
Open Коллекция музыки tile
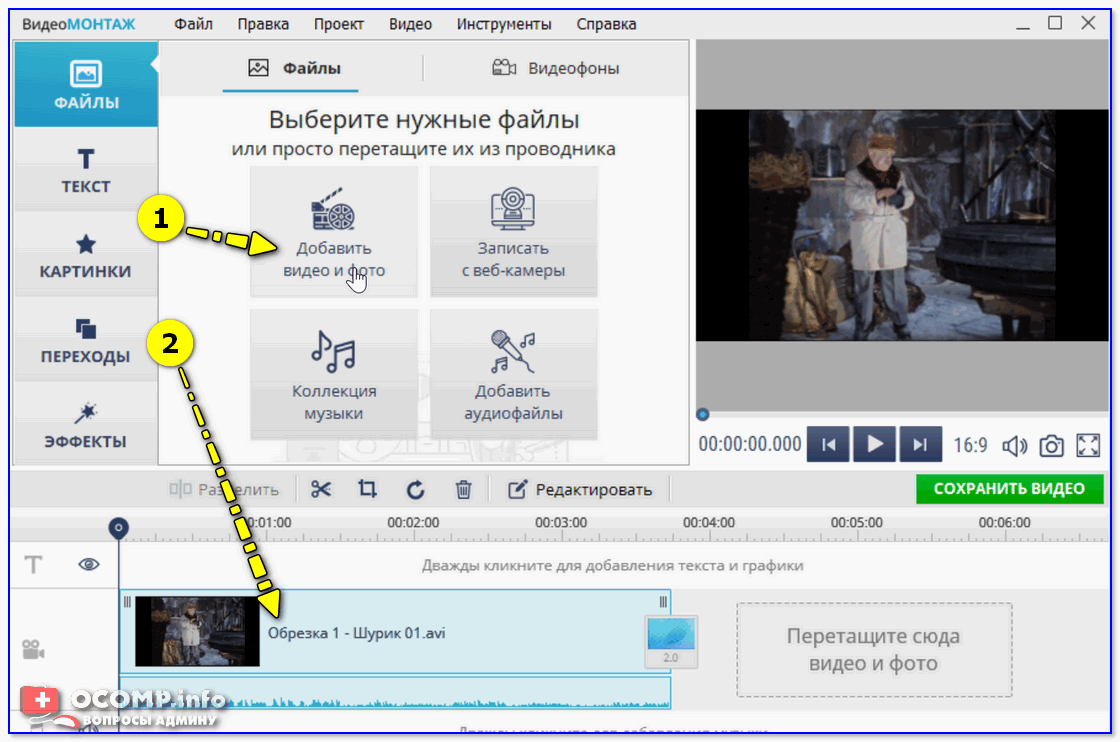[x=334, y=374]
